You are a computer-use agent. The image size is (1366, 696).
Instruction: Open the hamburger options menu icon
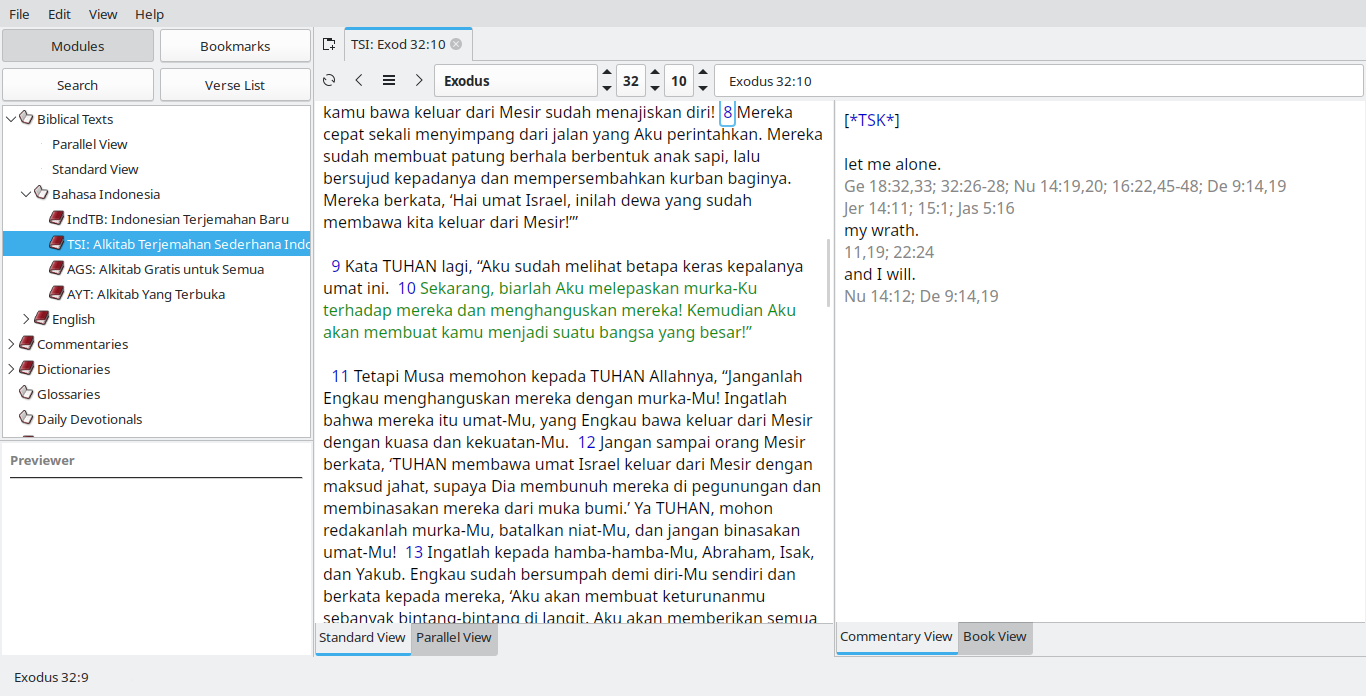pyautogui.click(x=389, y=81)
